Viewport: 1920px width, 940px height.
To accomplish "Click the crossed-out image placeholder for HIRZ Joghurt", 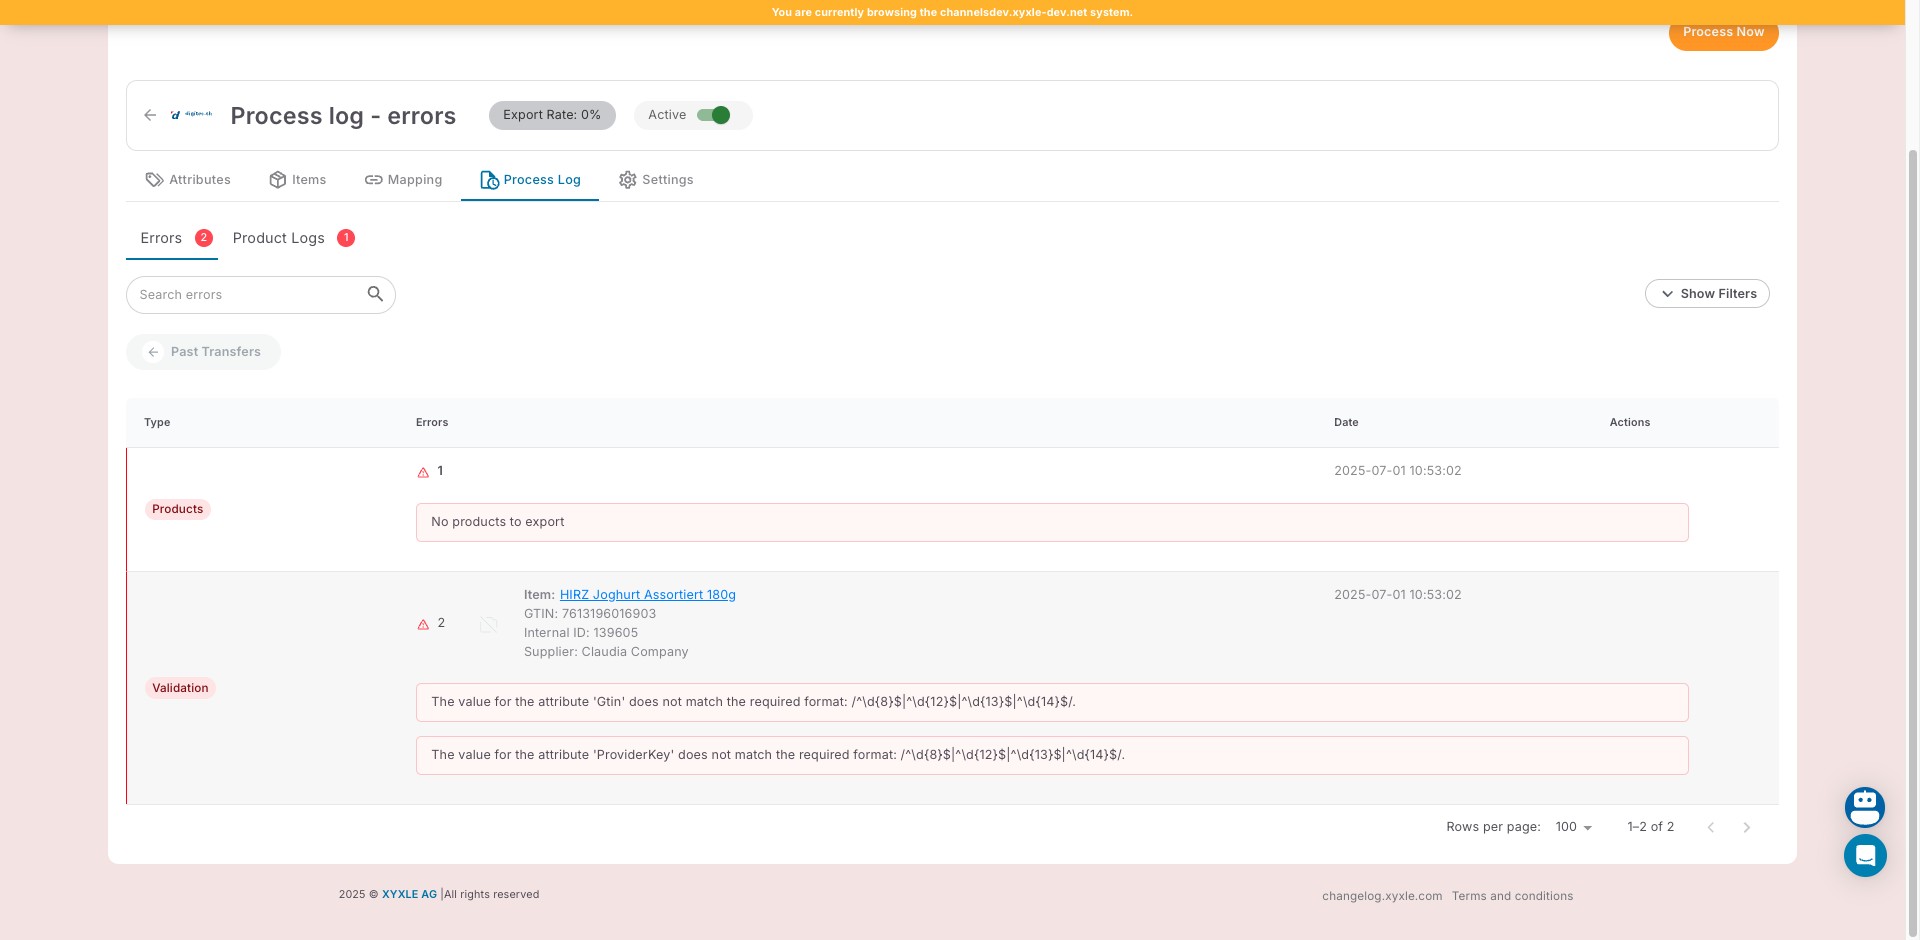I will point(488,623).
